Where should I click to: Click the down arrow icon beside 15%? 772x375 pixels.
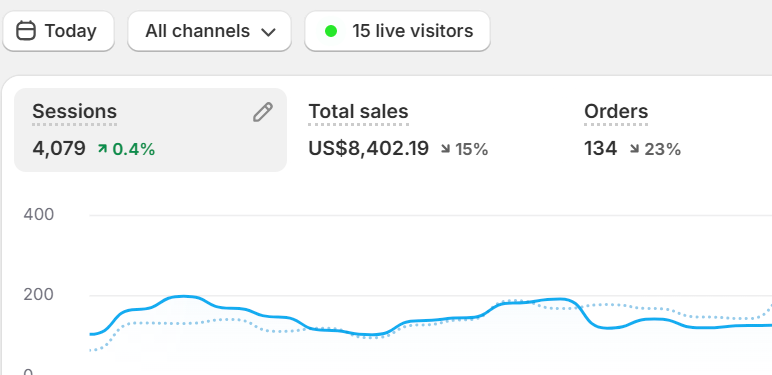pos(446,149)
